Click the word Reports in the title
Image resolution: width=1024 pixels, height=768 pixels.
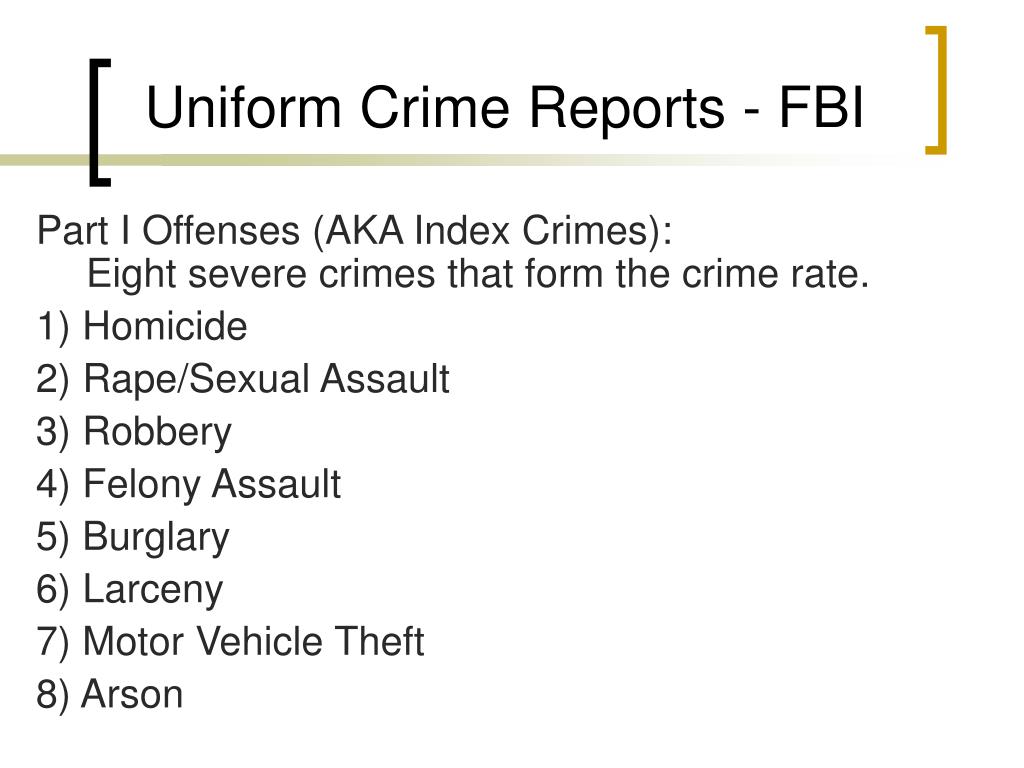(x=626, y=110)
